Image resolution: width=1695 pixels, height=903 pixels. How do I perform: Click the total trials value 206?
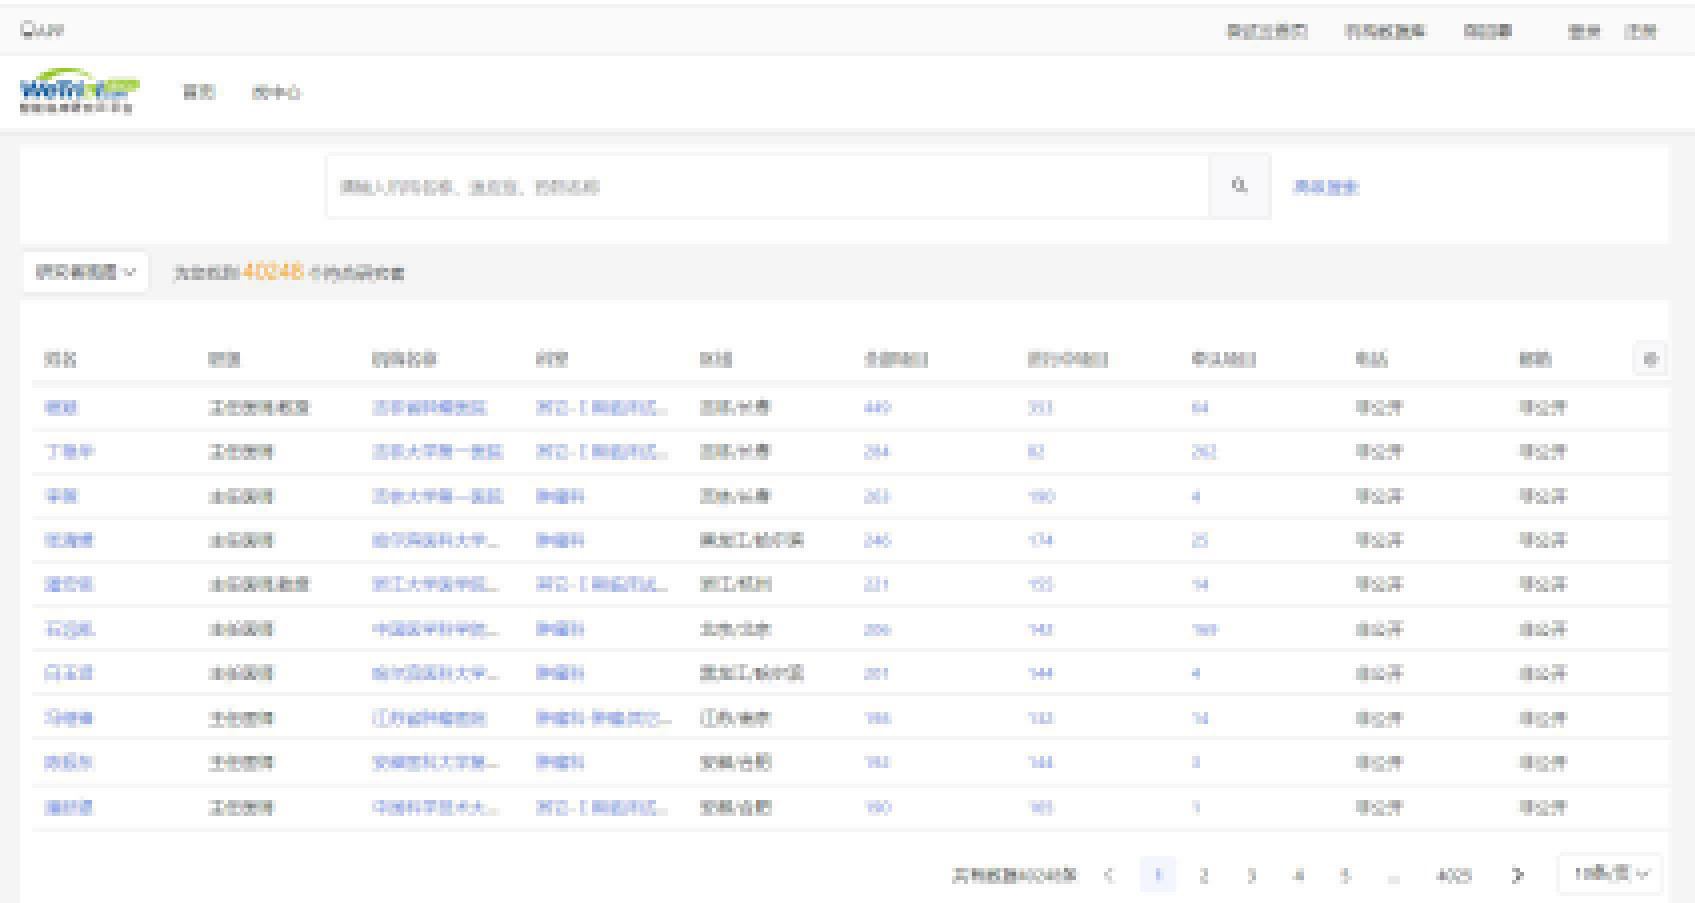tap(877, 629)
